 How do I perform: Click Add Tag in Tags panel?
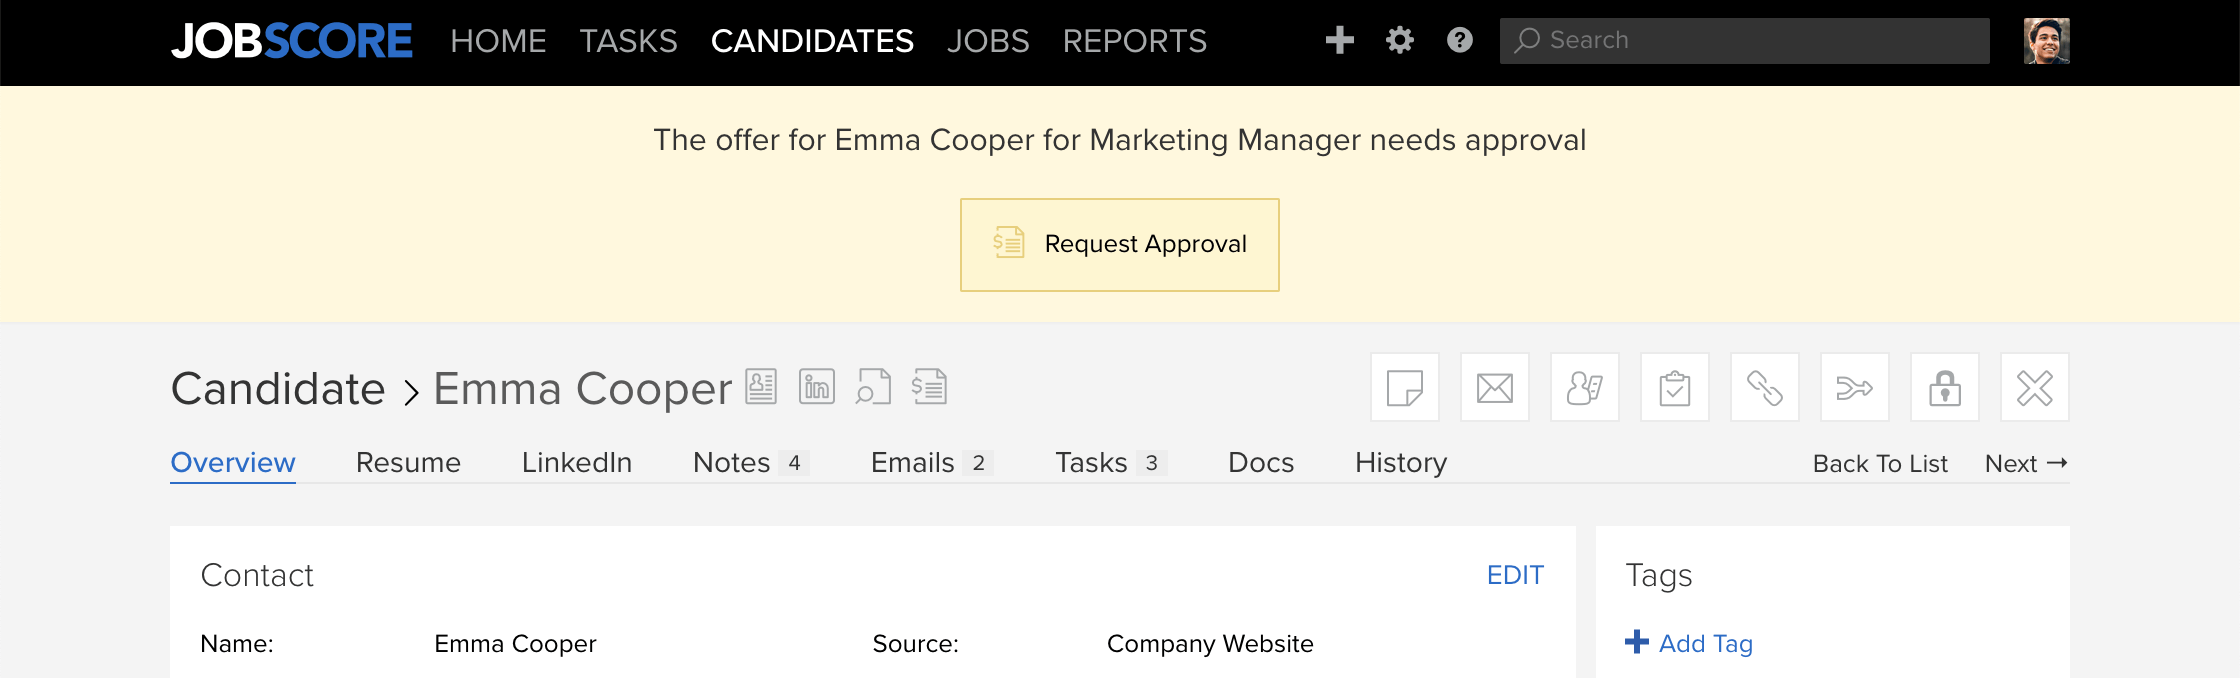click(1689, 643)
